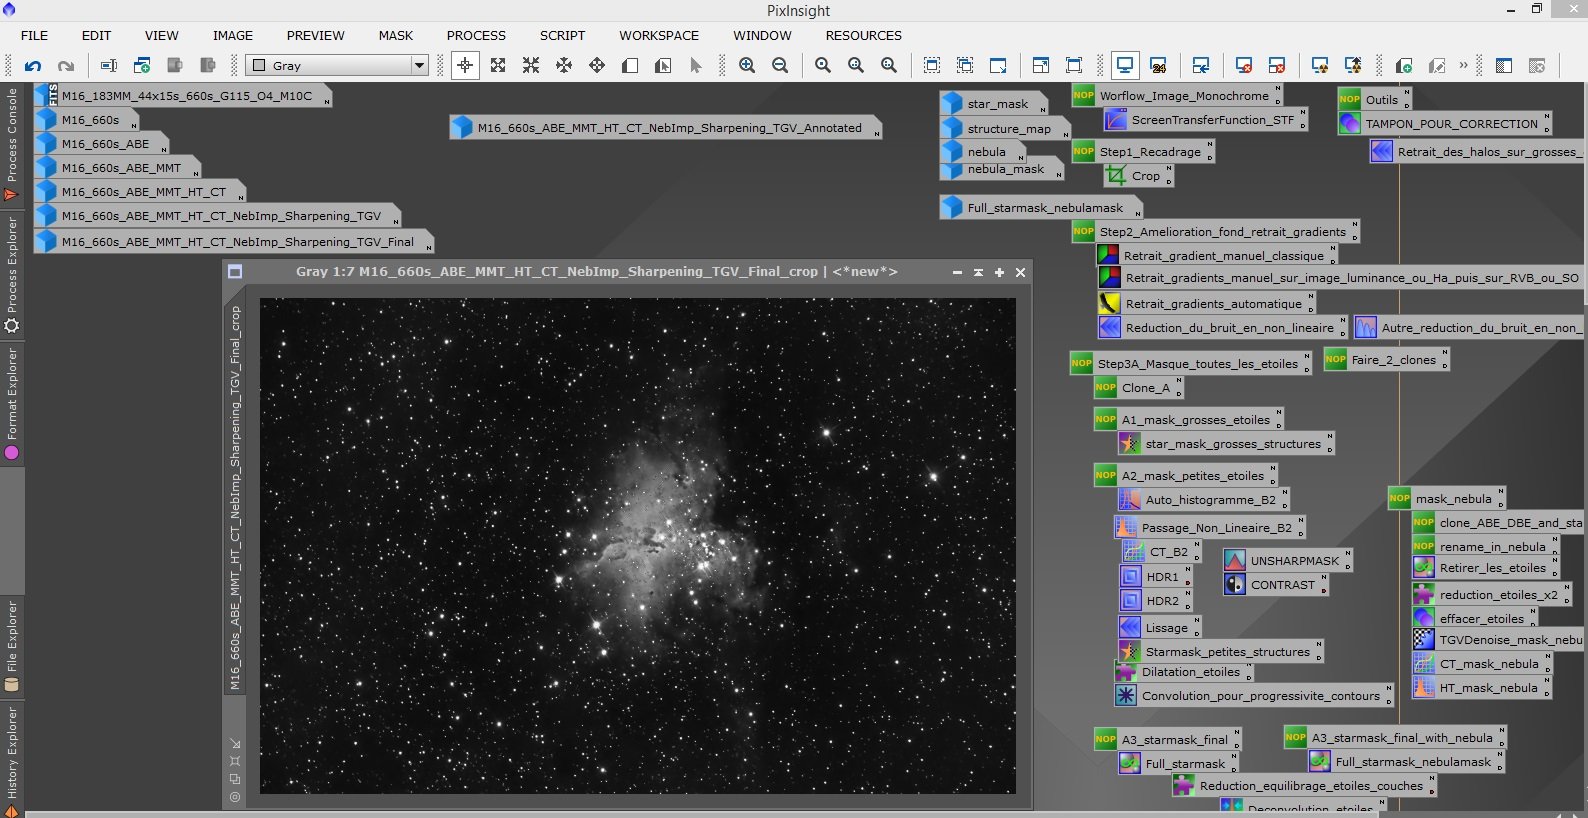Open the PROCESS menu
This screenshot has height=818, width=1588.
[476, 35]
